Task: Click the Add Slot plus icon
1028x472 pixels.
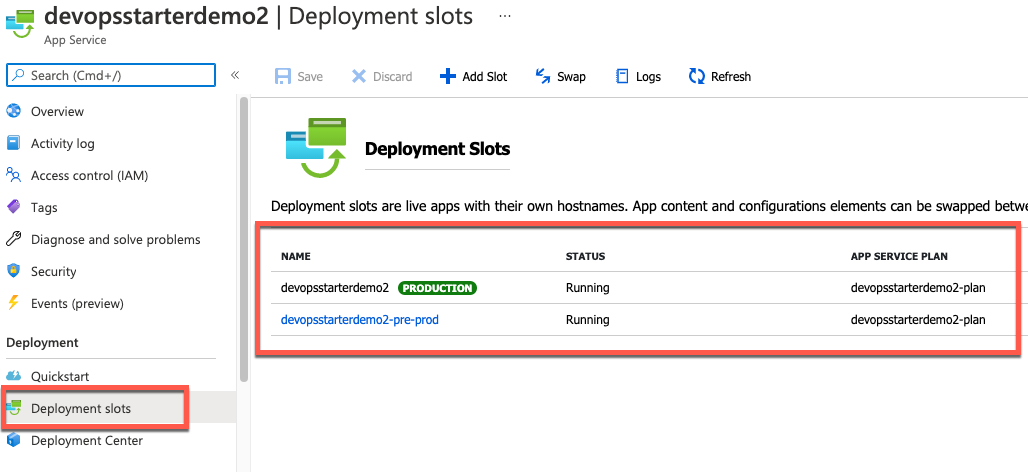Action: click(447, 77)
